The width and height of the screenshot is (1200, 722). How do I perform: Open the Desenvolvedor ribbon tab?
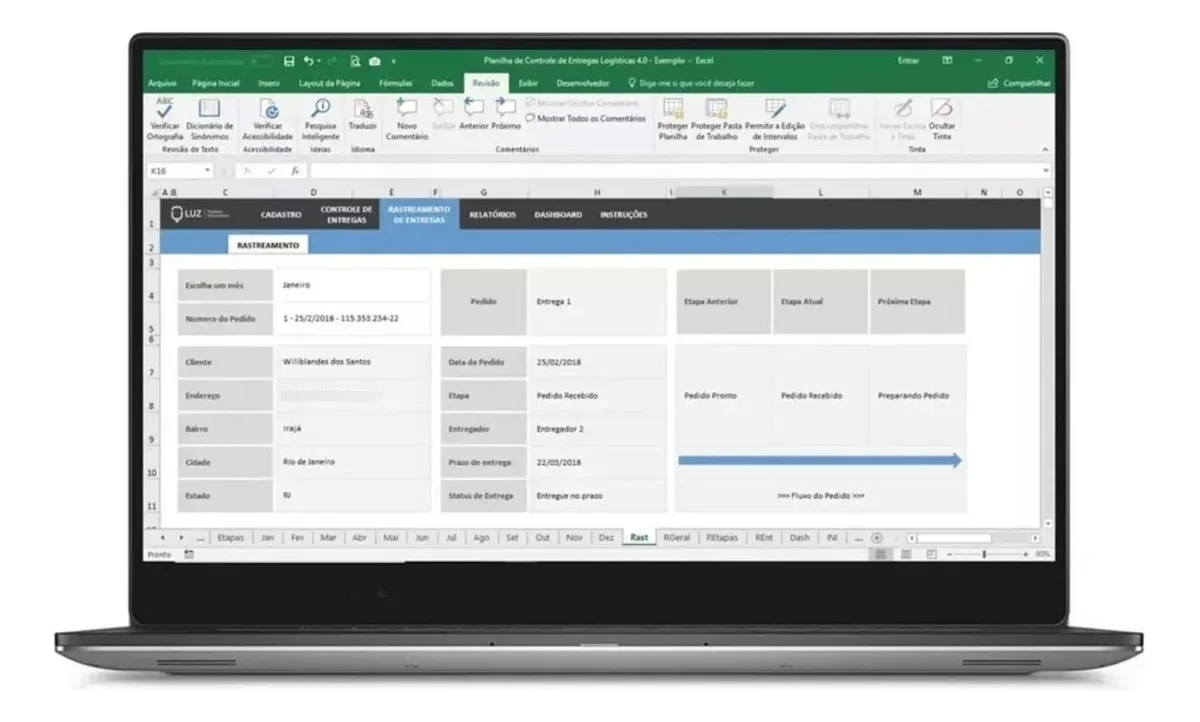coord(583,83)
